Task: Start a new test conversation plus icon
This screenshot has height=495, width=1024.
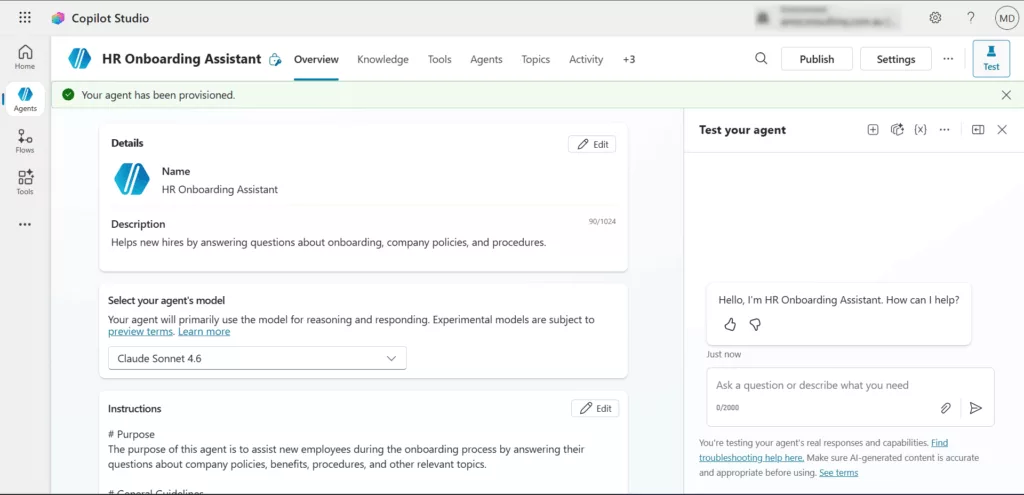Action: tap(872, 130)
